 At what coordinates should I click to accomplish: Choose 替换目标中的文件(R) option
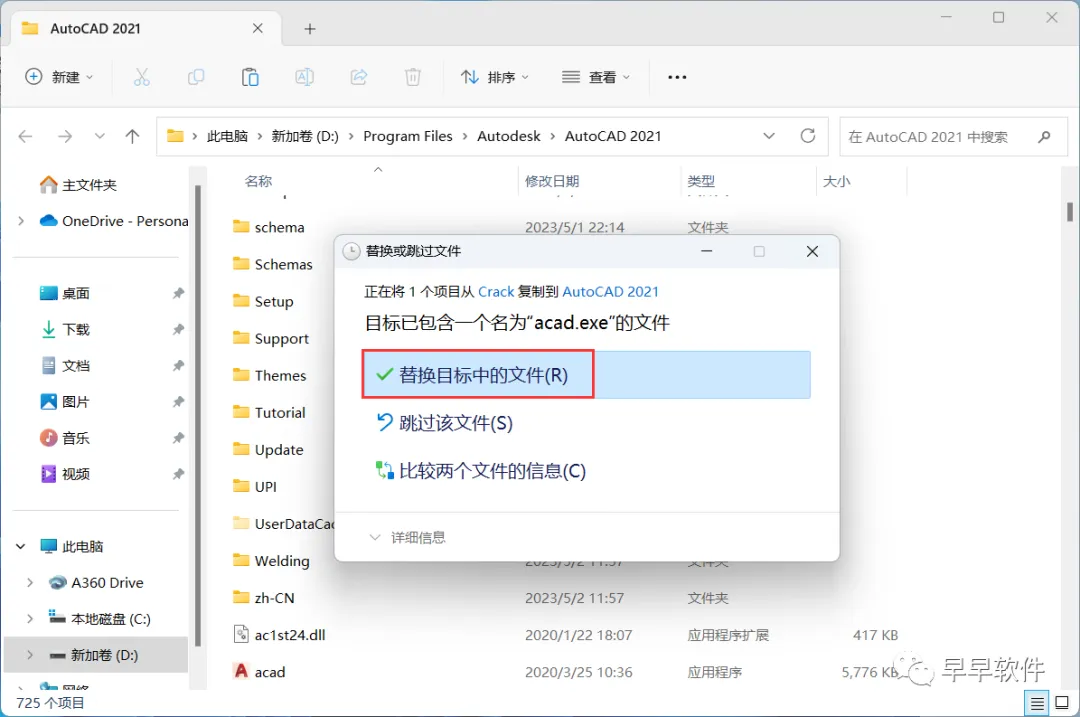click(x=586, y=375)
